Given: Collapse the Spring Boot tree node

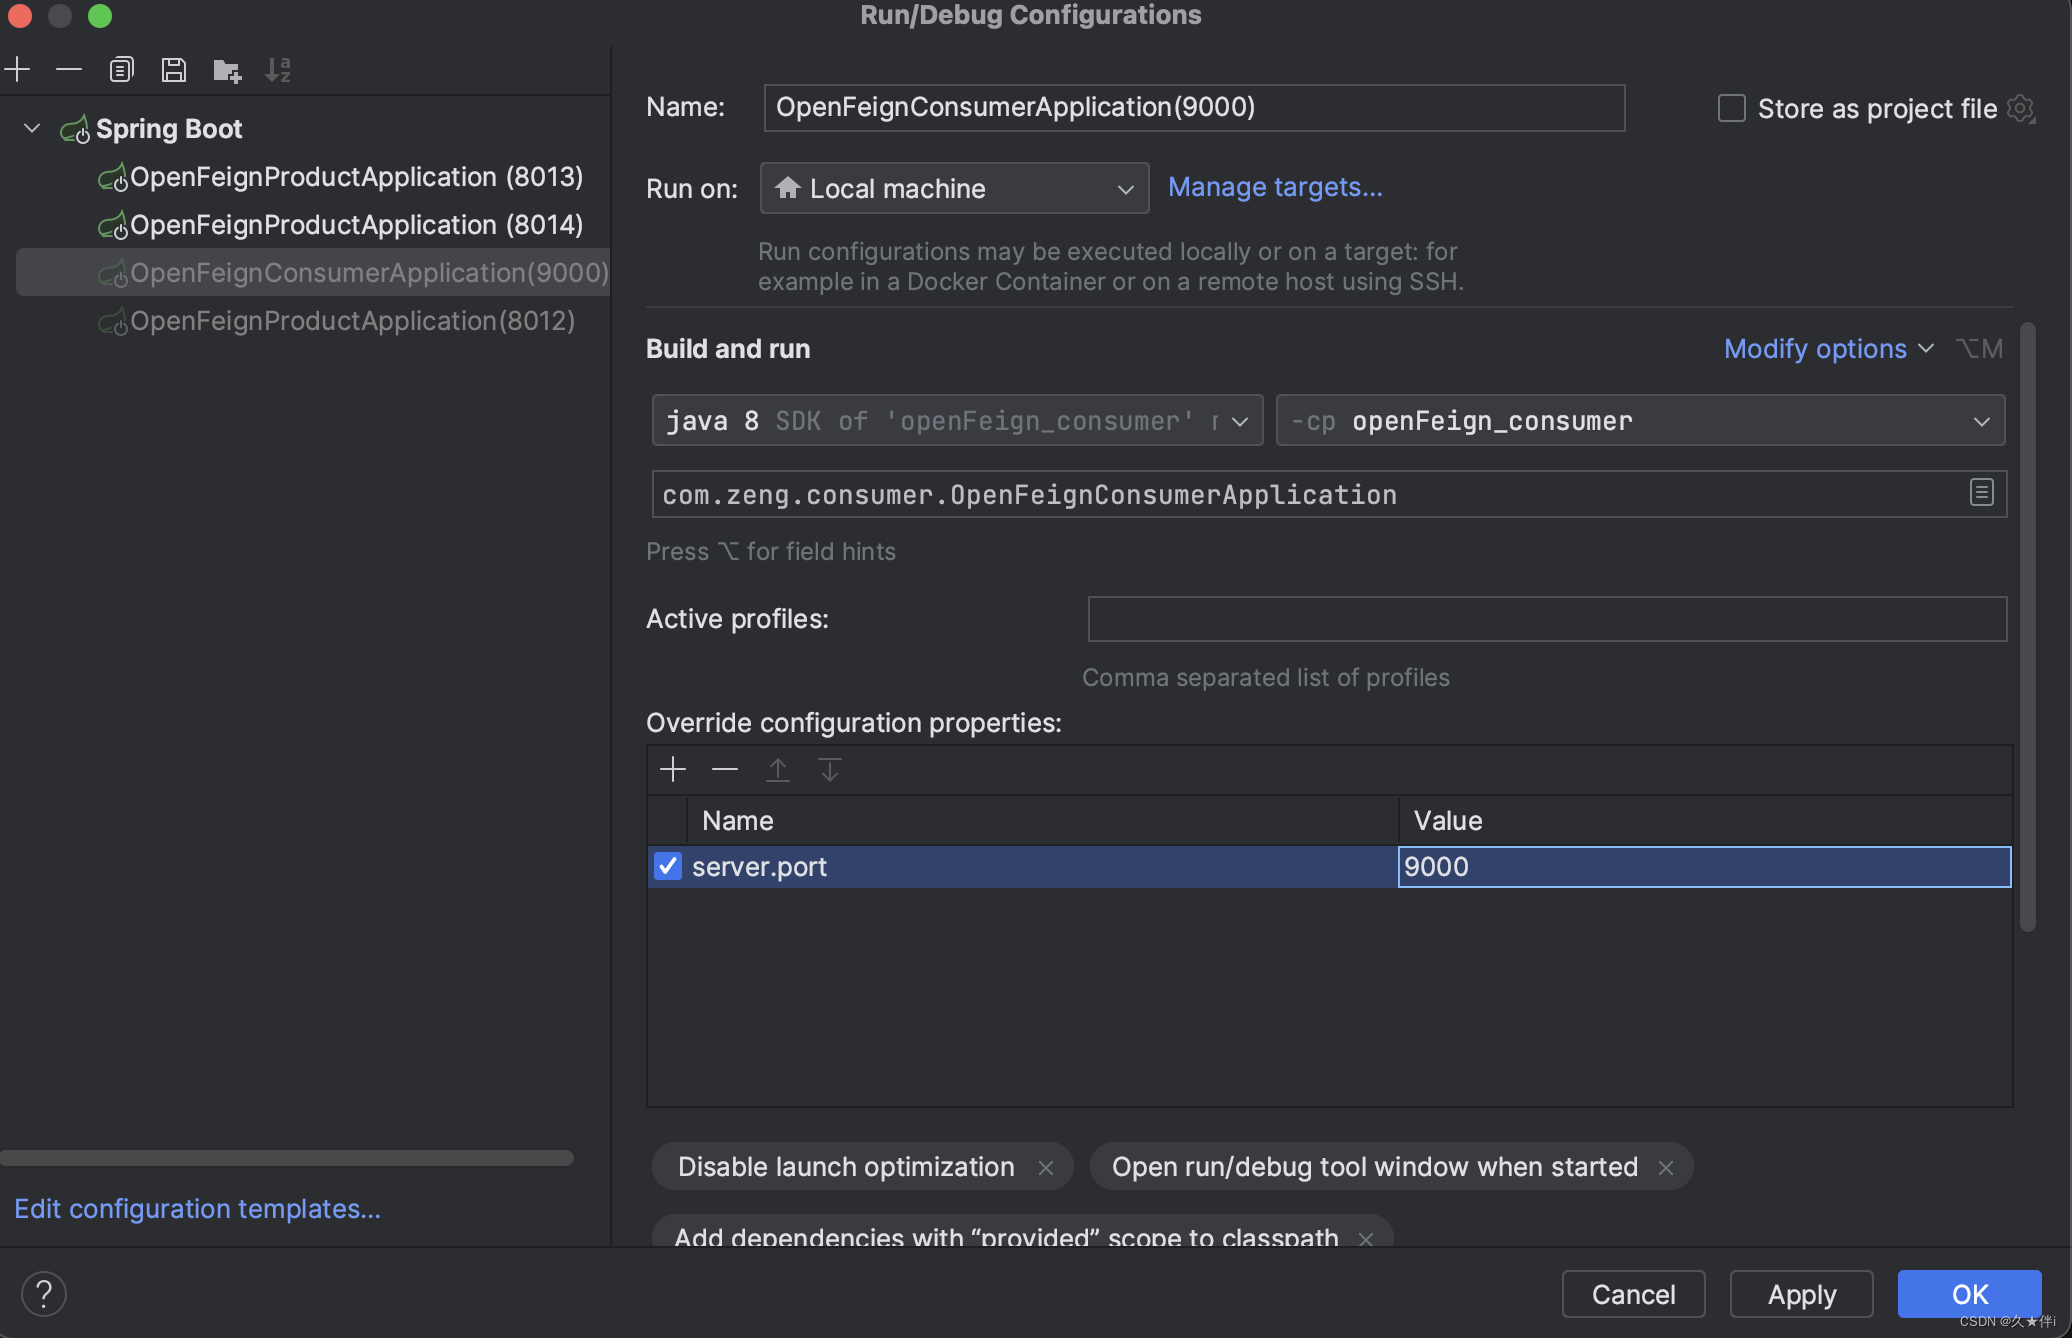Looking at the screenshot, I should click(30, 128).
